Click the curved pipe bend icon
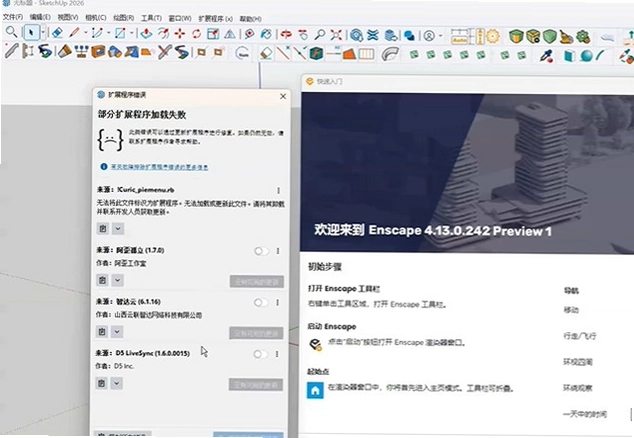The width and height of the screenshot is (634, 438). [x=390, y=54]
